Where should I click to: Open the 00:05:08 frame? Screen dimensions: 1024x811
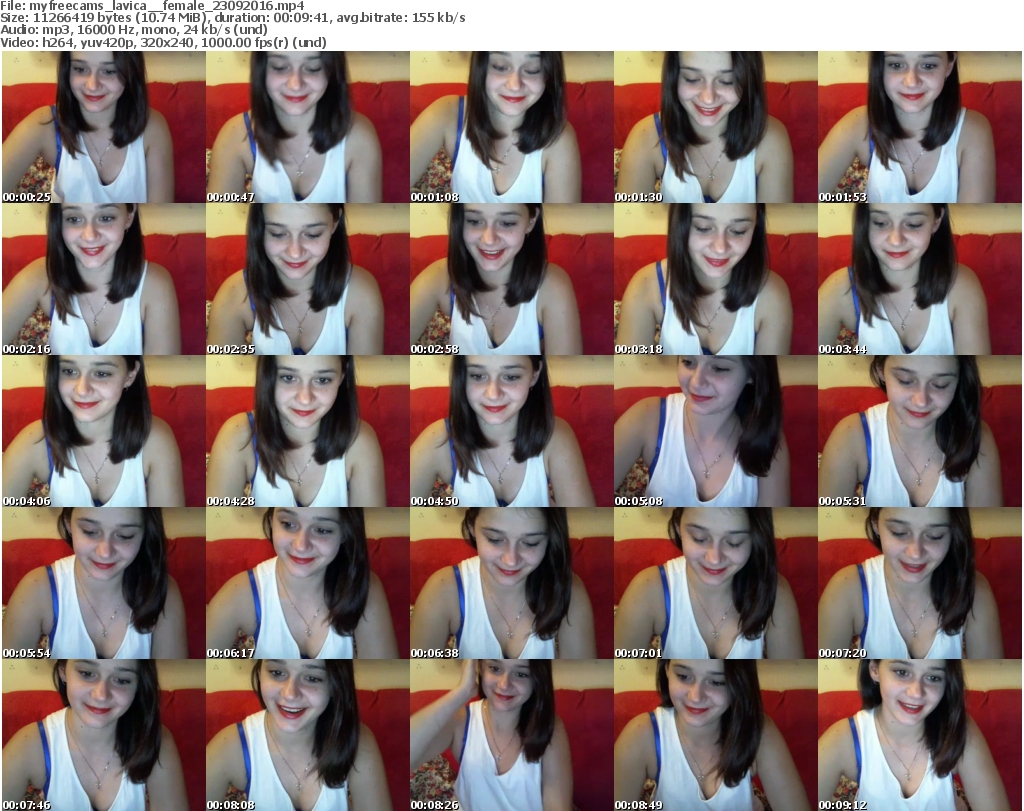(x=715, y=431)
